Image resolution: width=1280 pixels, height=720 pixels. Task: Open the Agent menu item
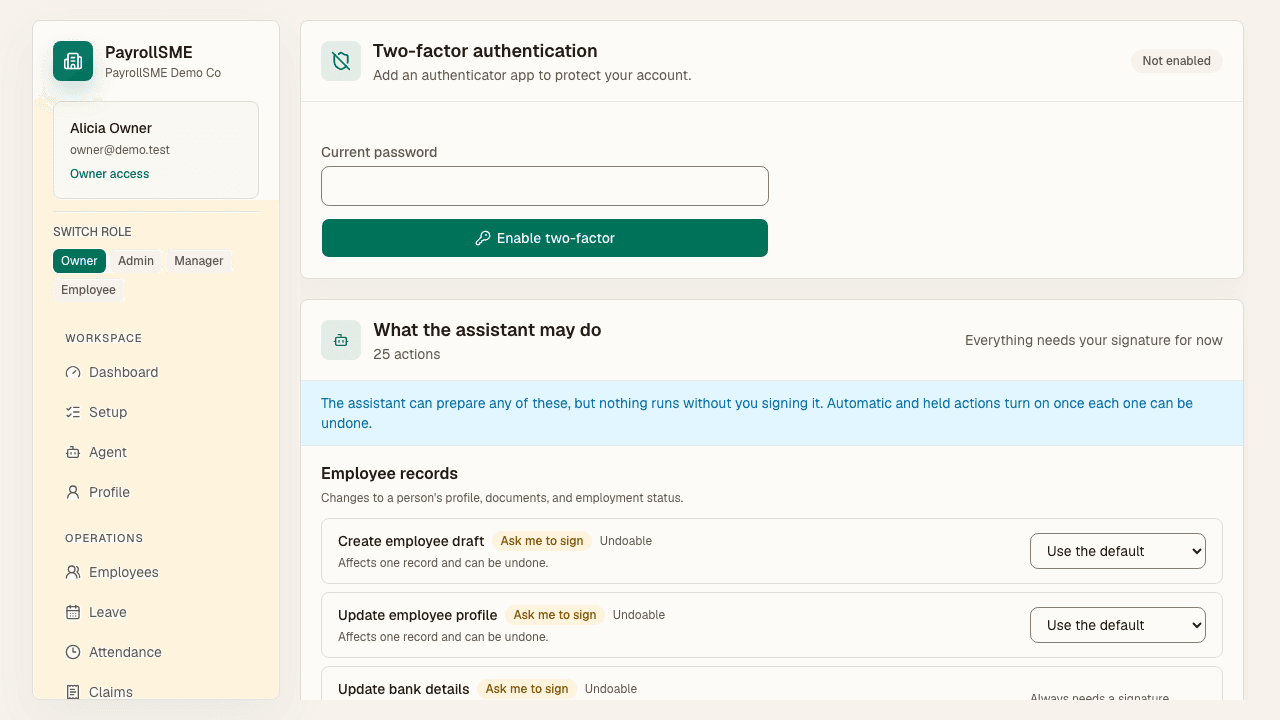156,452
